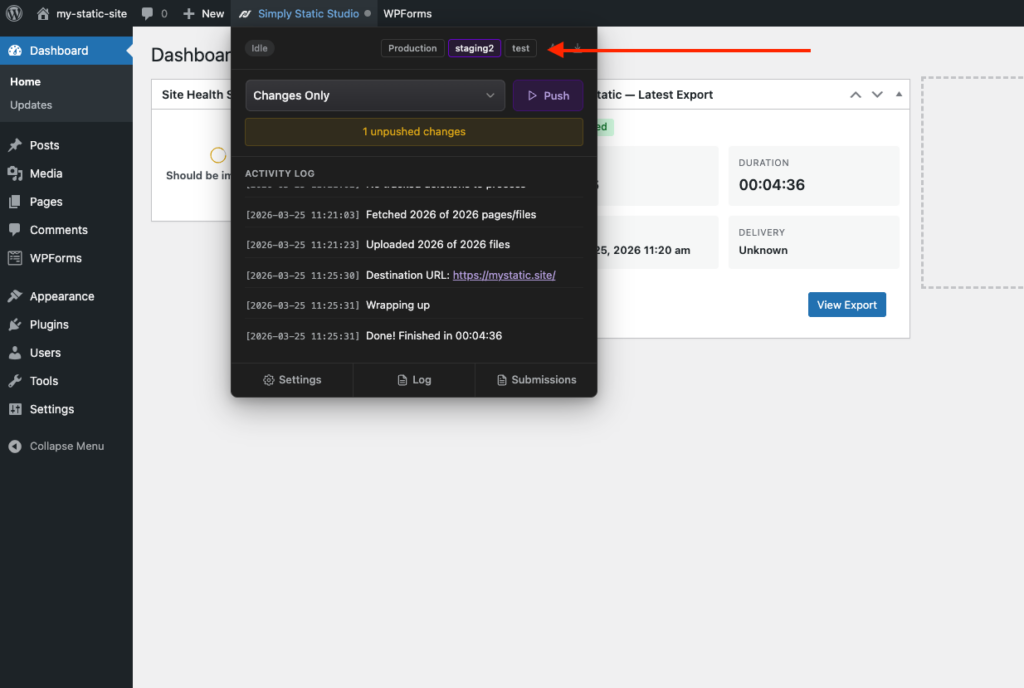
Task: Activate the test environment
Action: [x=519, y=47]
